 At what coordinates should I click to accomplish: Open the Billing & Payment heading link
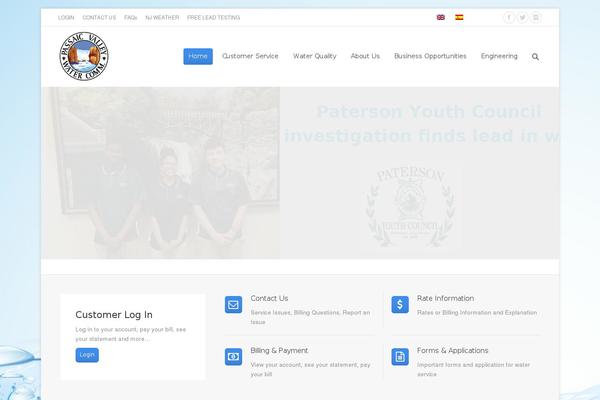(279, 351)
